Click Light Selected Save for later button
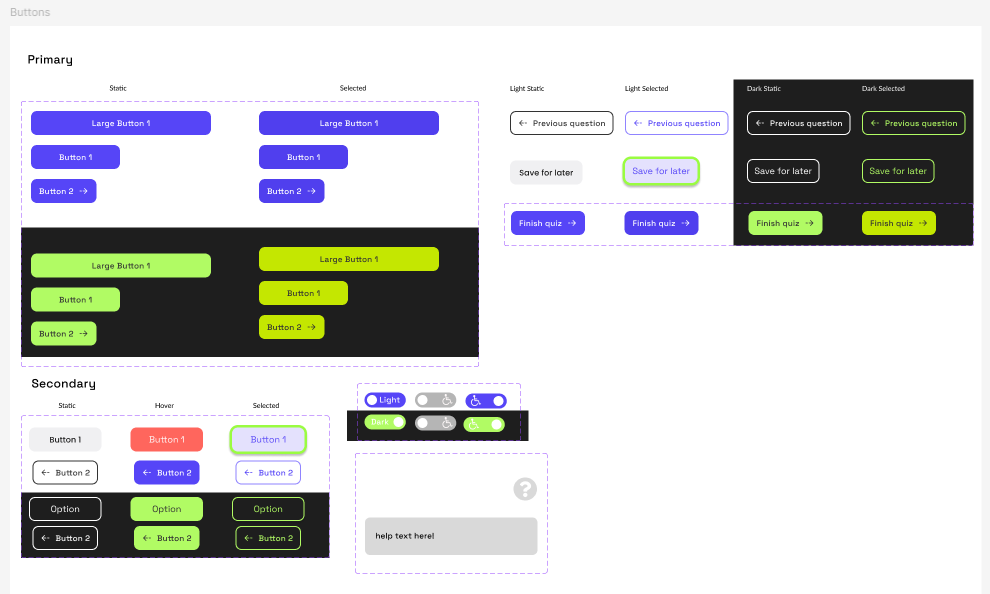Screen dimensions: 990x594 point(661,171)
